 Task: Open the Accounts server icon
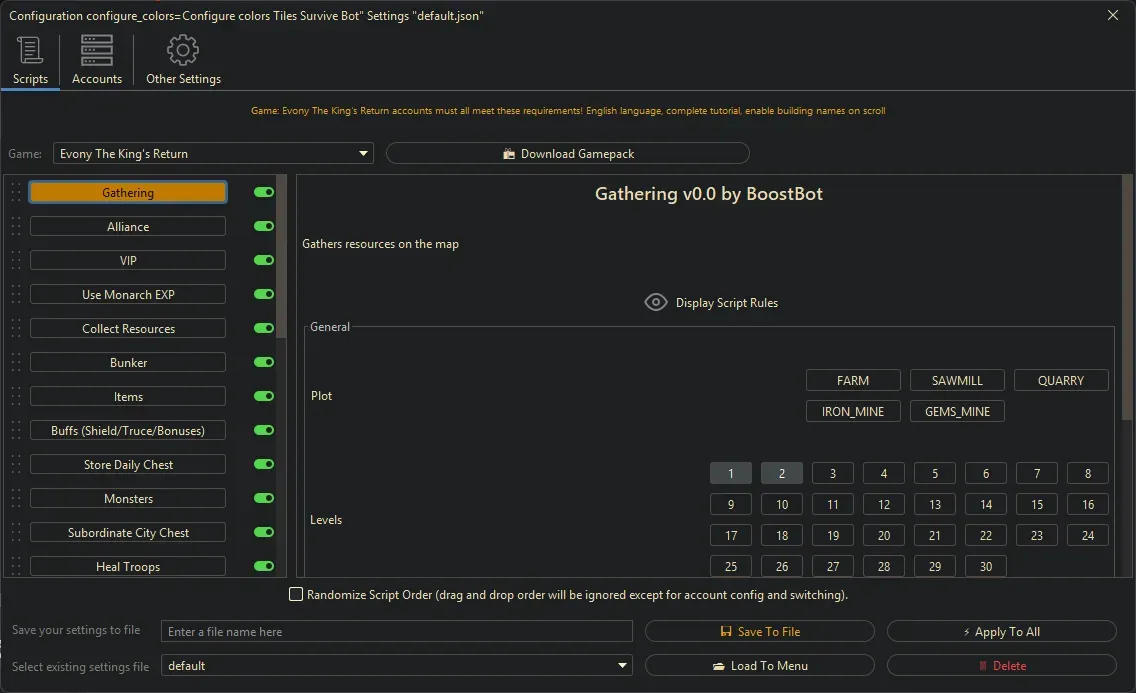[96, 49]
